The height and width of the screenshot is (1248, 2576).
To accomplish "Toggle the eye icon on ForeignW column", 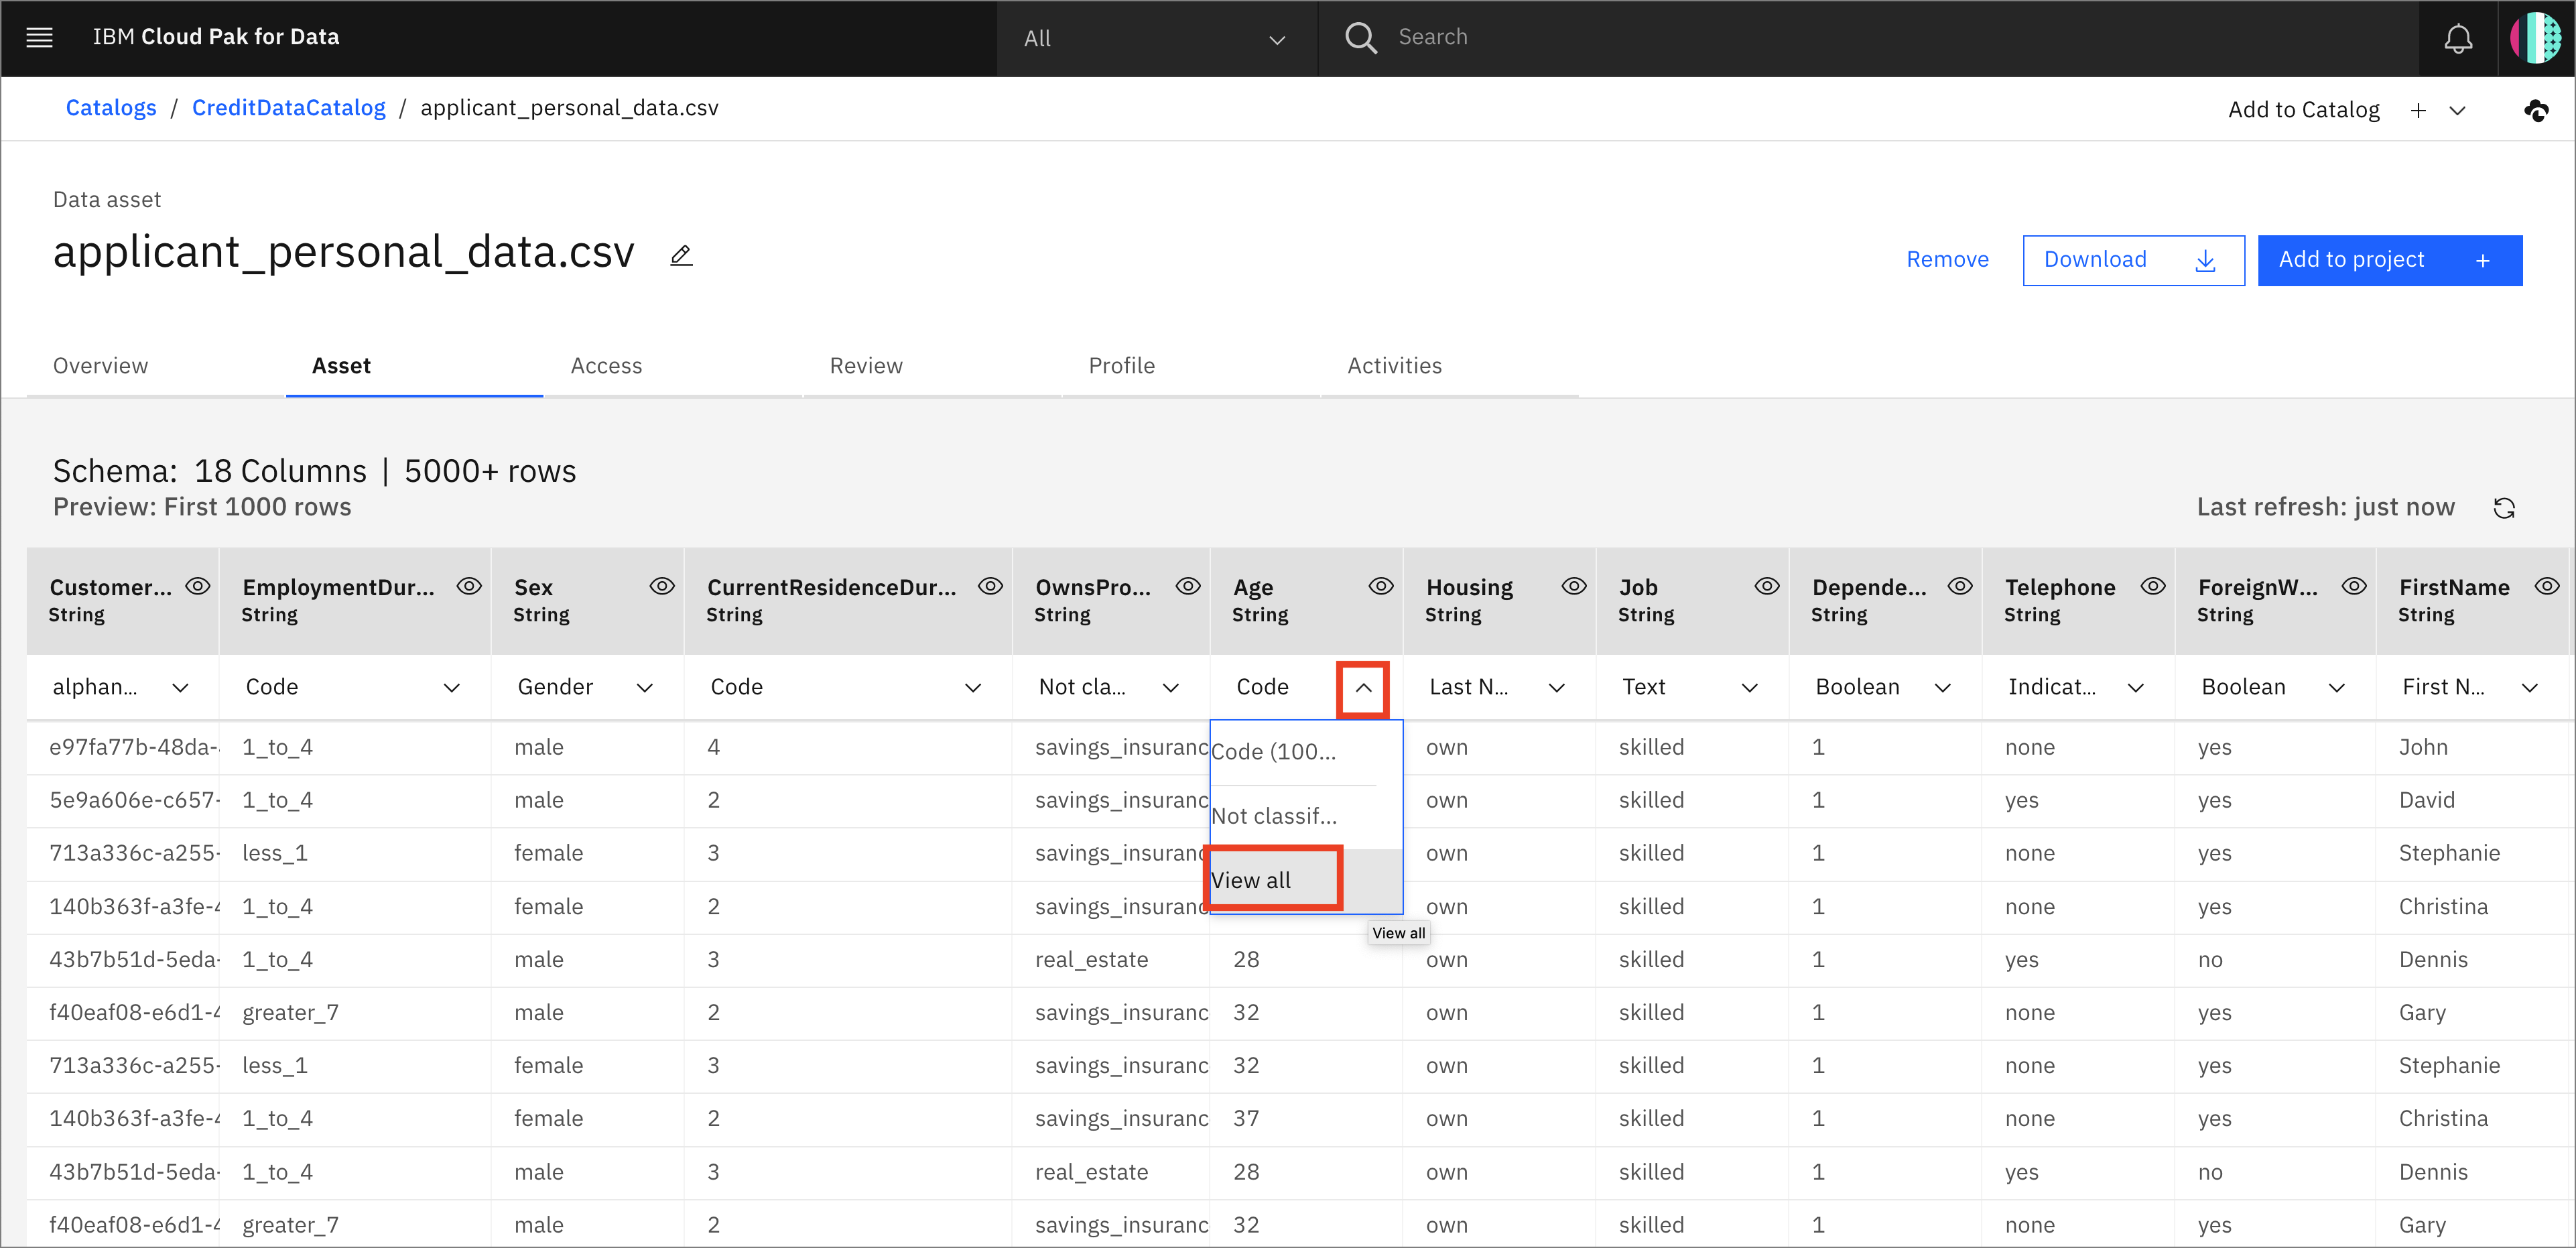I will click(2353, 586).
